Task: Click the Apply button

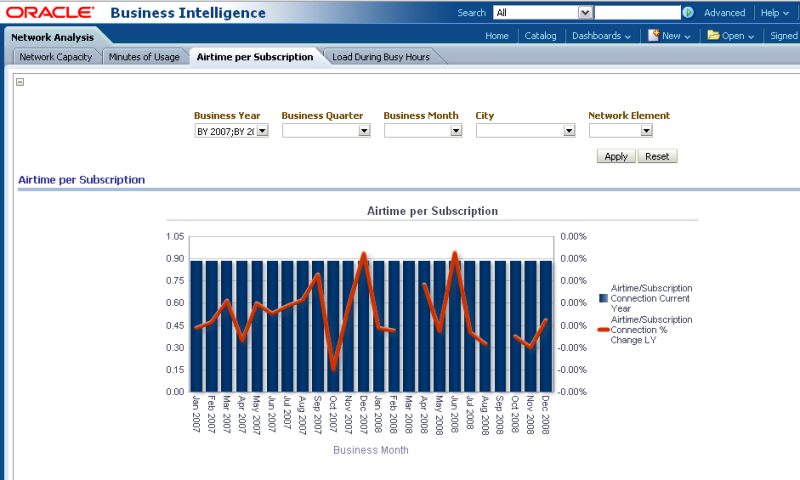Action: point(616,157)
